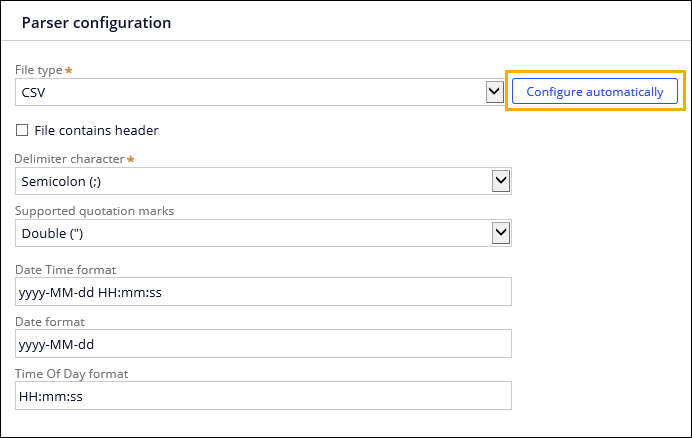
Task: Expand the Delimiter character dropdown arrow
Action: pos(501,181)
